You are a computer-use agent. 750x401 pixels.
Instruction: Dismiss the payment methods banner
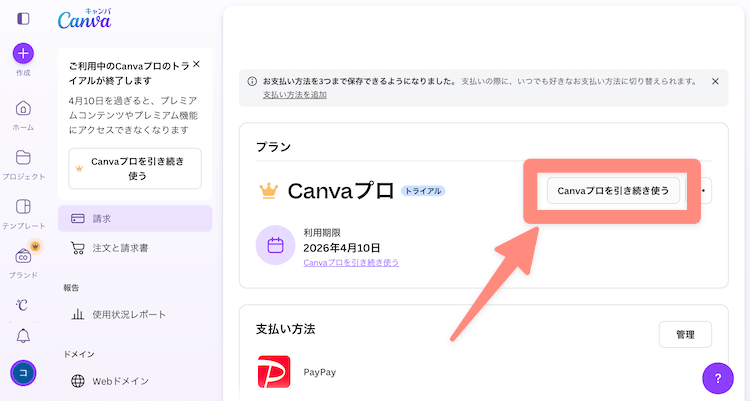(x=715, y=81)
